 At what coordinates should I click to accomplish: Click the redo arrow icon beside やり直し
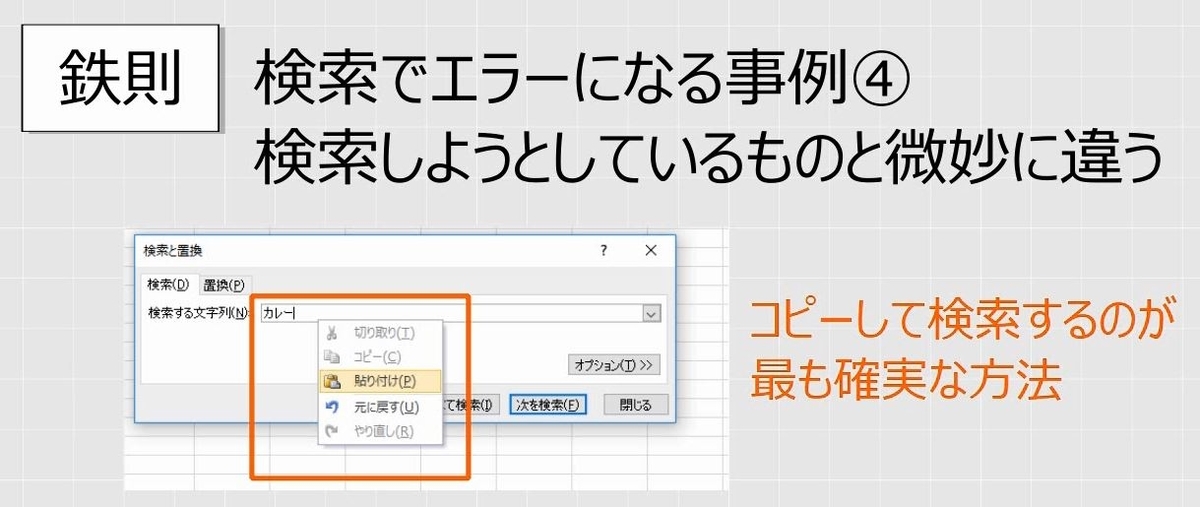(332, 432)
